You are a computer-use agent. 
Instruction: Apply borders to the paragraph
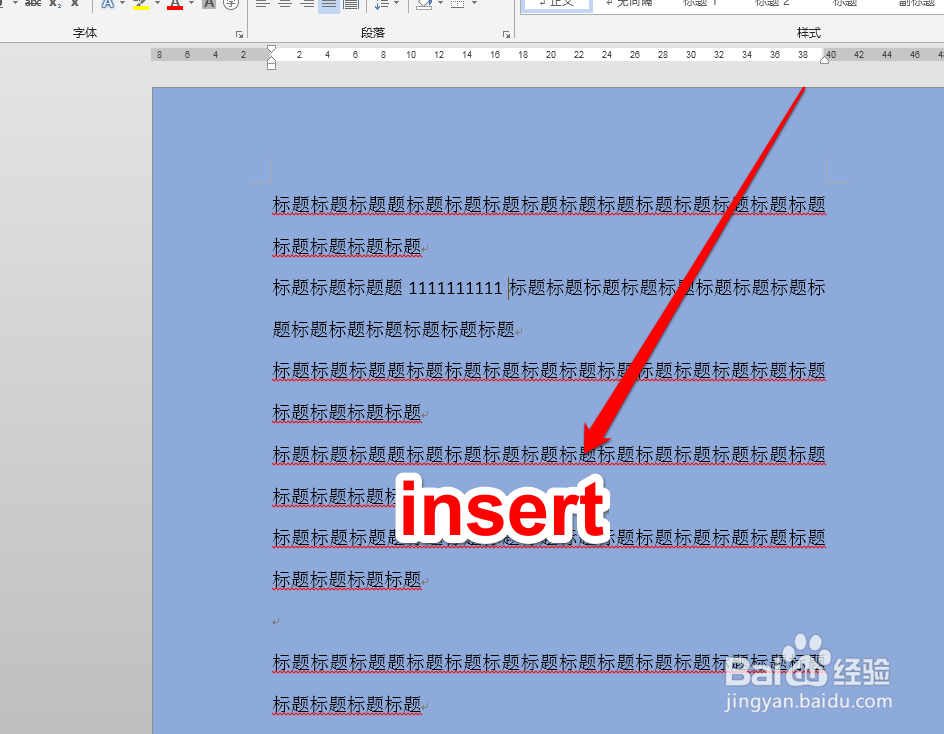pos(458,4)
